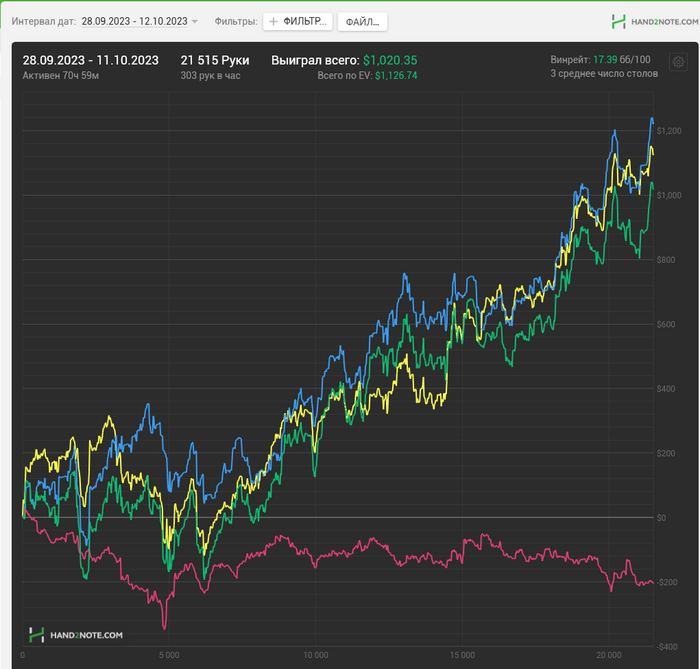Click the $400 y-axis label
The width and height of the screenshot is (700, 669).
[x=666, y=389]
